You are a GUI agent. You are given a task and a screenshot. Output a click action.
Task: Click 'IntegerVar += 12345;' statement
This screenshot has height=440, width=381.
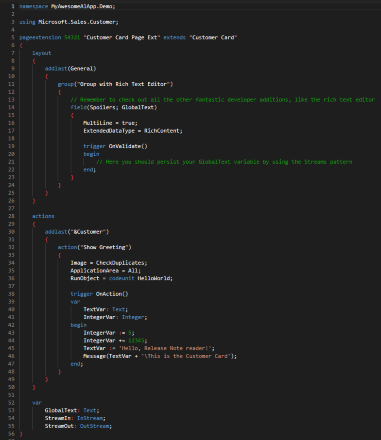(115, 341)
